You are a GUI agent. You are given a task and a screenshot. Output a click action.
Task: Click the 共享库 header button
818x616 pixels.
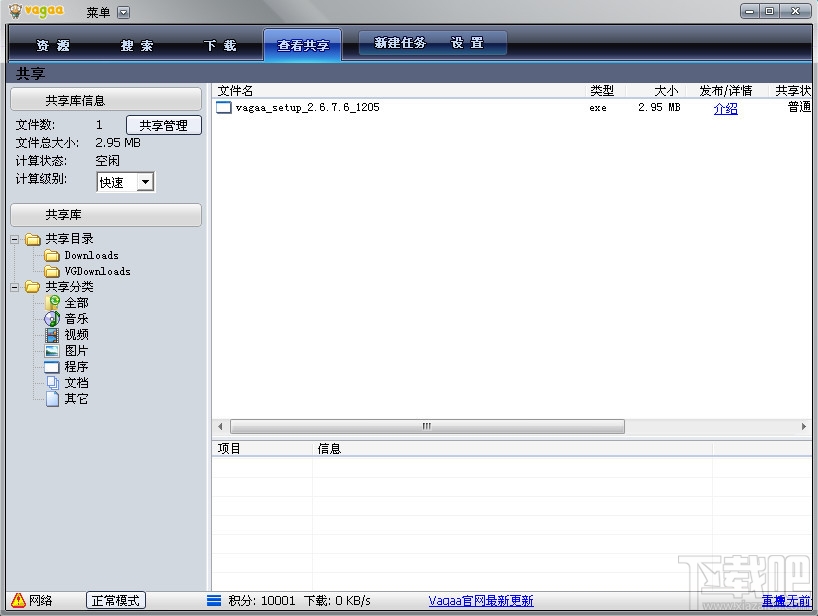(106, 214)
